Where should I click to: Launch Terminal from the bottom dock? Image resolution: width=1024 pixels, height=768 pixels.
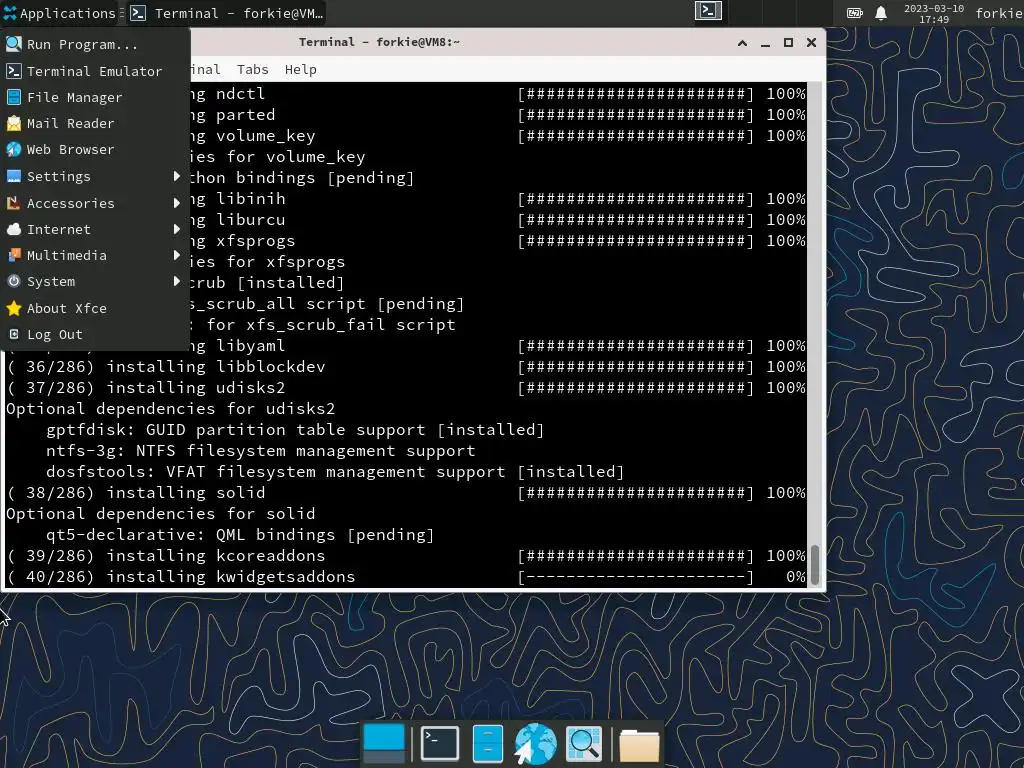pyautogui.click(x=440, y=743)
